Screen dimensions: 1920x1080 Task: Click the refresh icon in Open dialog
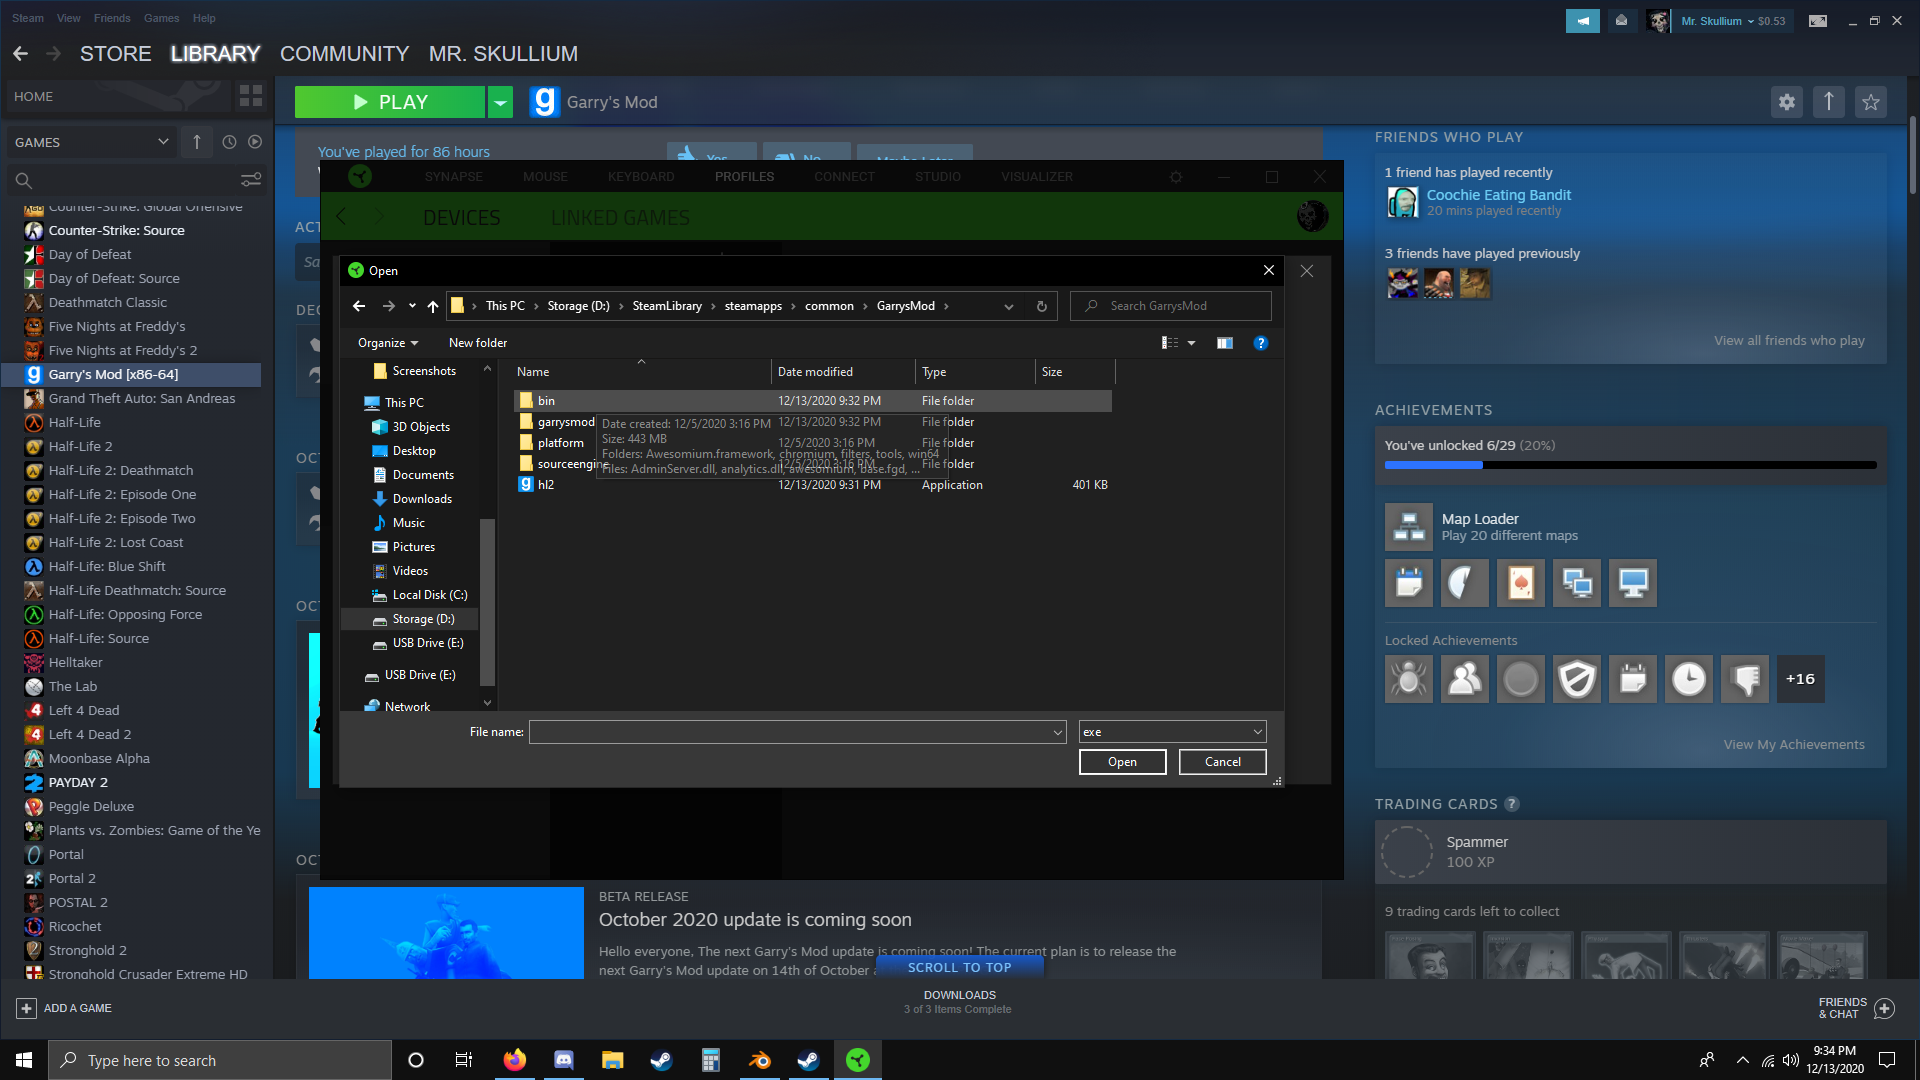(x=1041, y=306)
